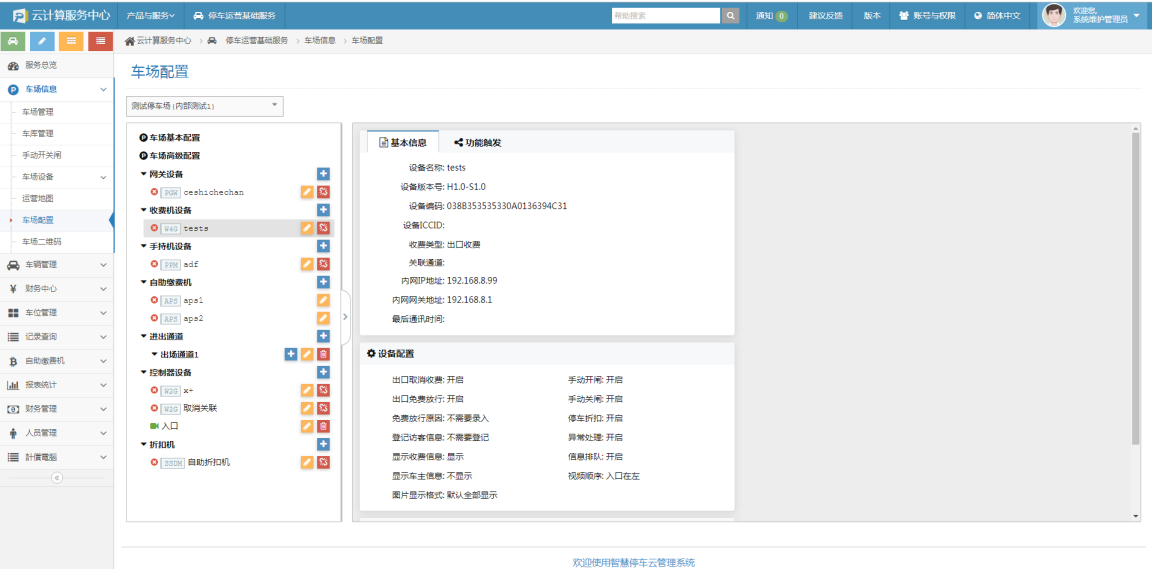Open 服务总览 in the sidebar

pos(57,65)
